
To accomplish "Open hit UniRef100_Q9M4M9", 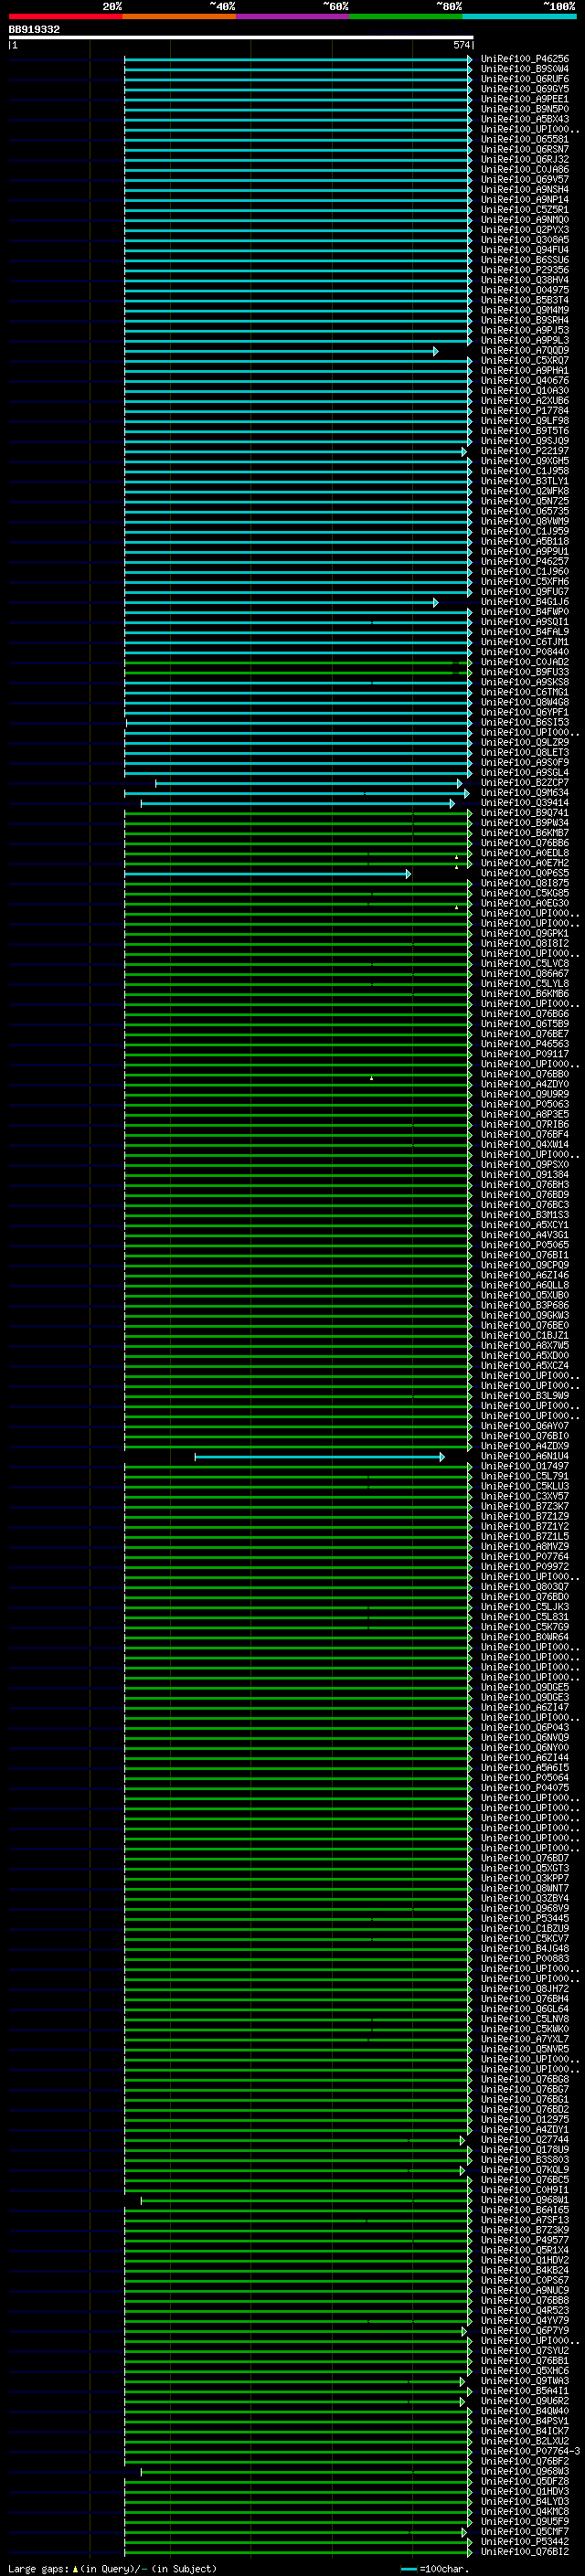I will pos(524,310).
